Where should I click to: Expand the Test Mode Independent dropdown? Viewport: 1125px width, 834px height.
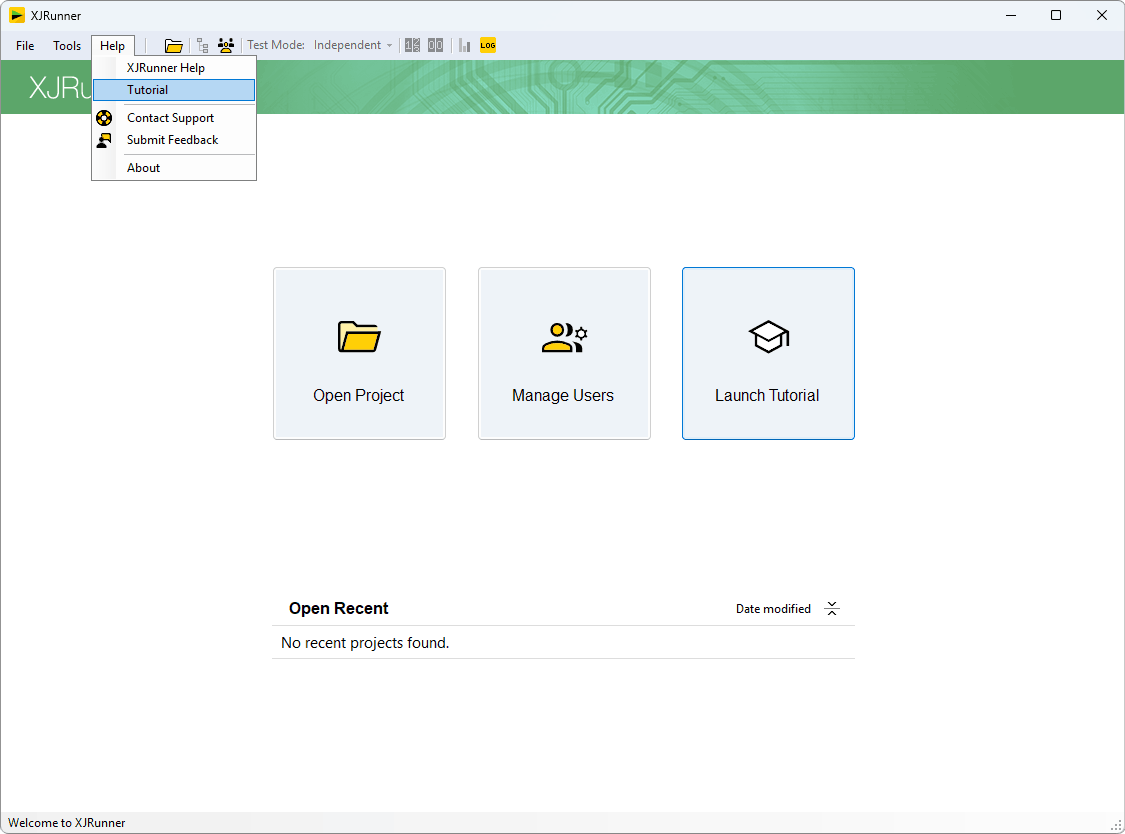[353, 45]
